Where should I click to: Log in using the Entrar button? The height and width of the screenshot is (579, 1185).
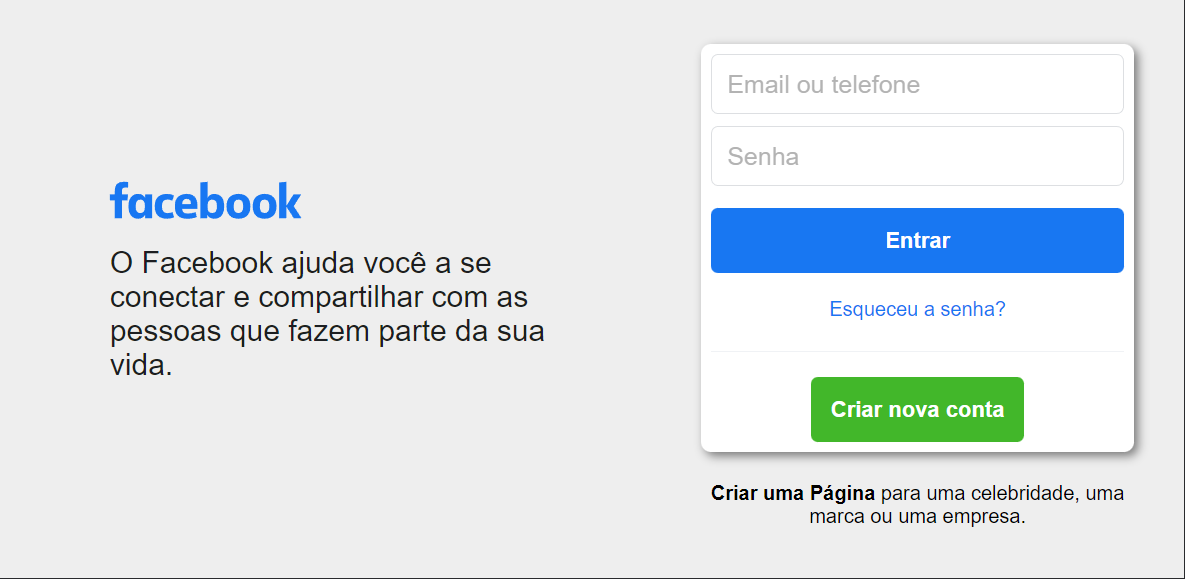click(x=917, y=240)
